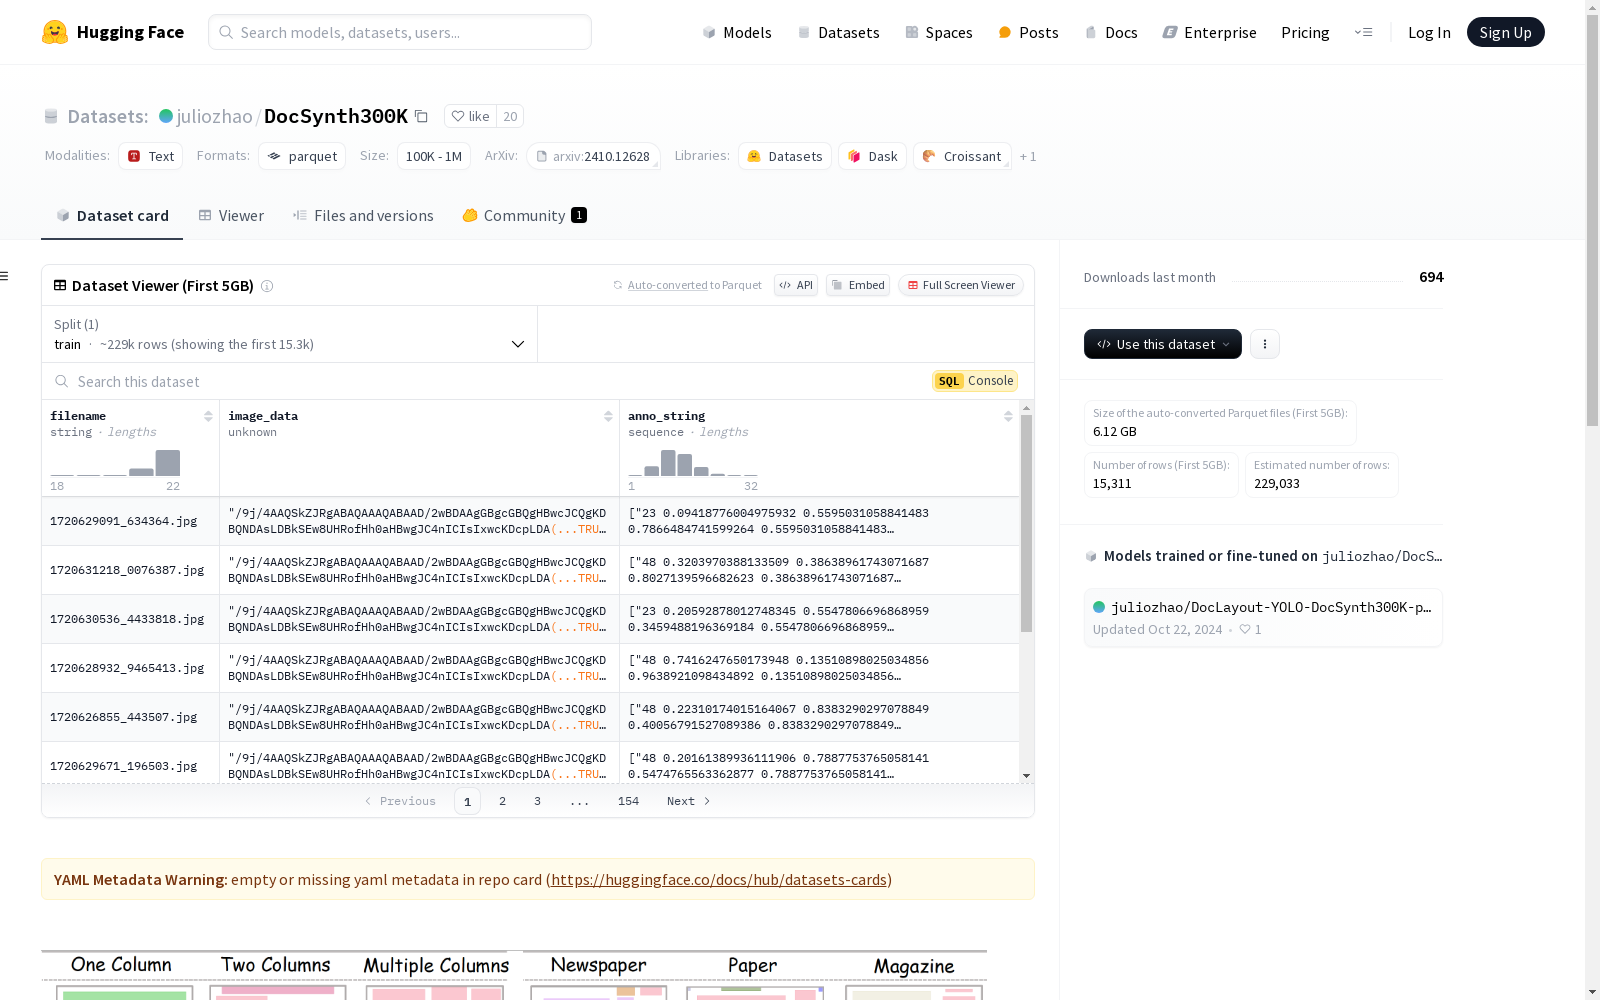1600x1000 pixels.
Task: Go to Next page of rows
Action: point(688,801)
